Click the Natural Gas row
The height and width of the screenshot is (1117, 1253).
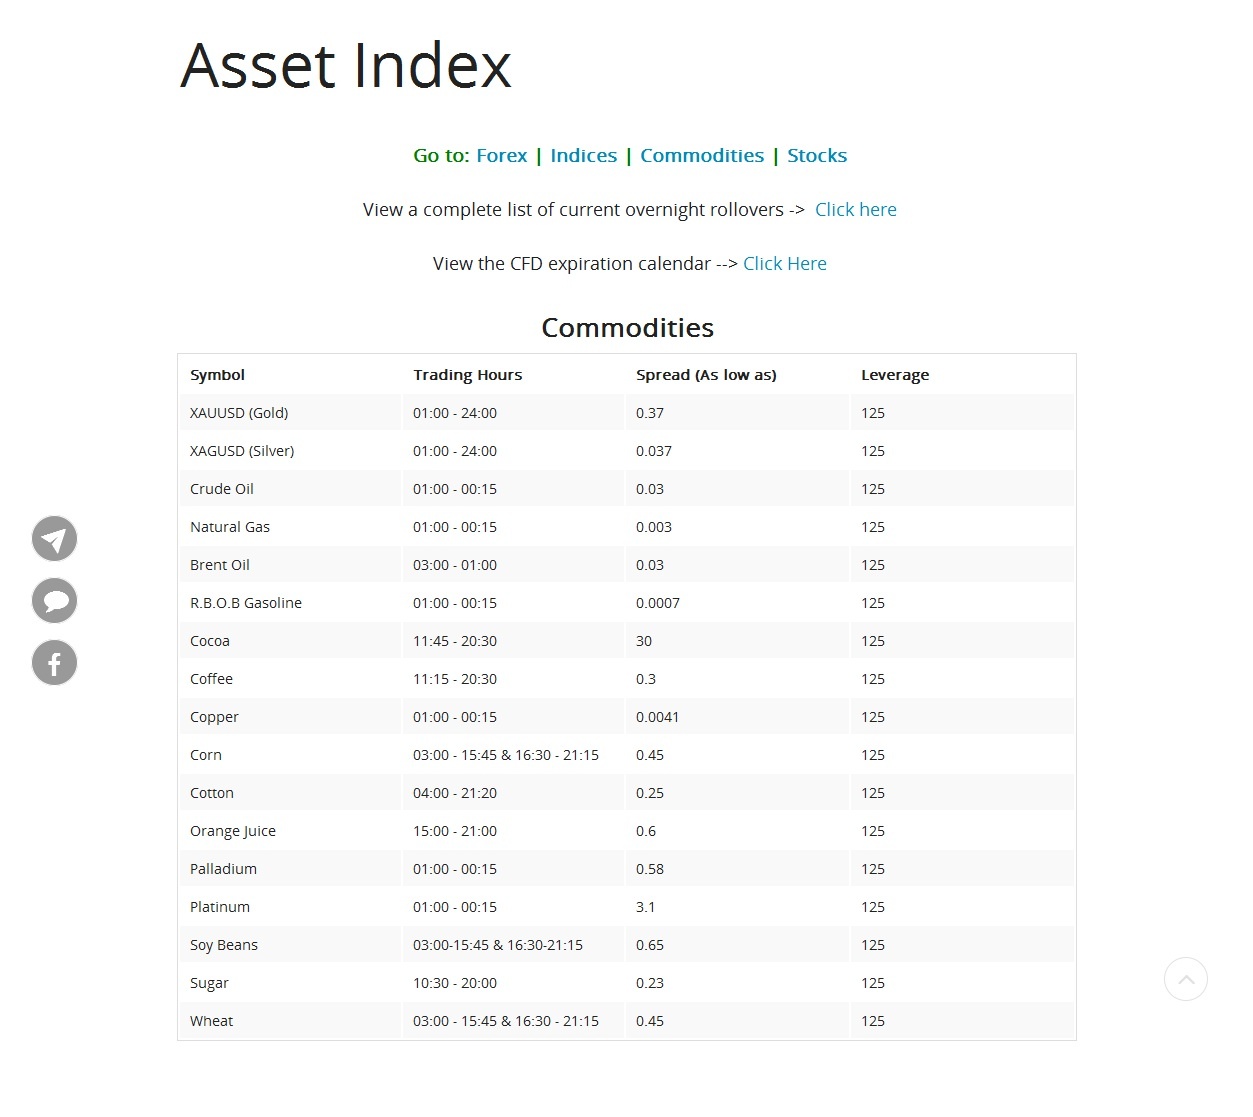tap(626, 526)
